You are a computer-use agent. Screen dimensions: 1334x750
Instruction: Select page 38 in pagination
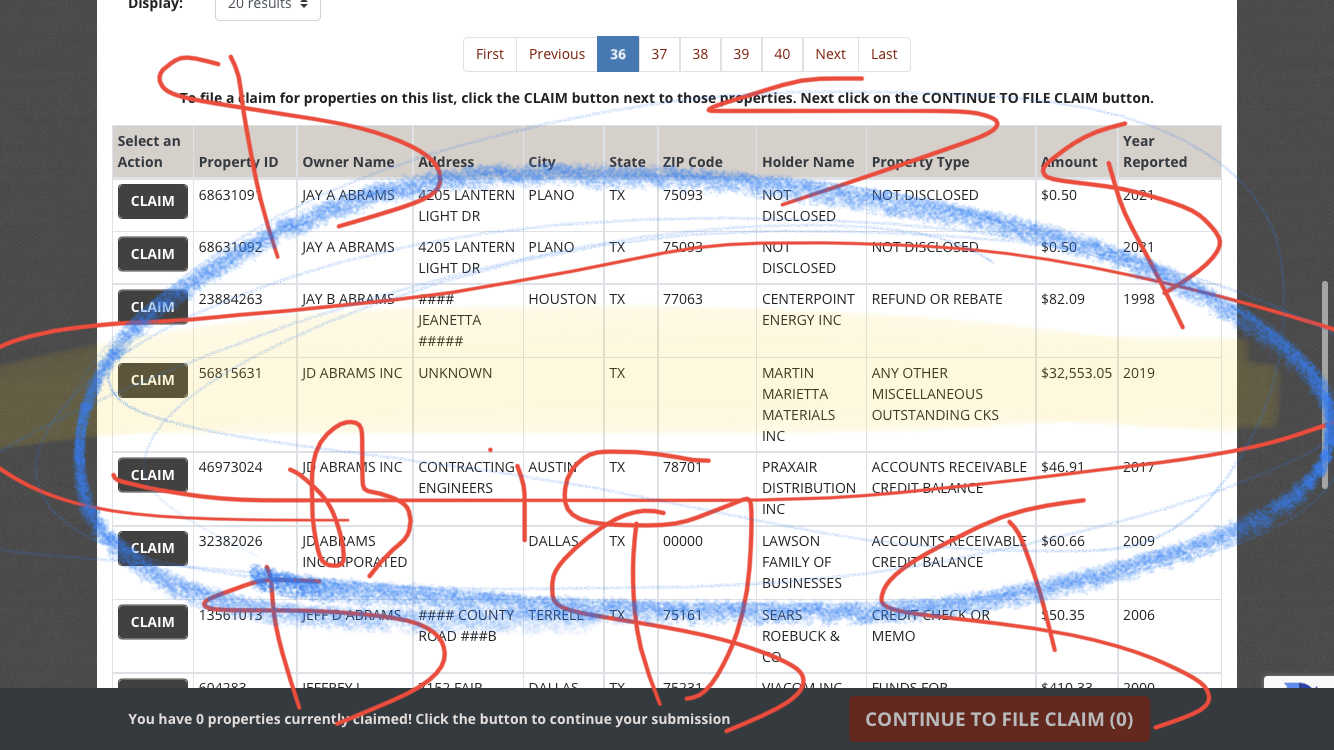(700, 54)
